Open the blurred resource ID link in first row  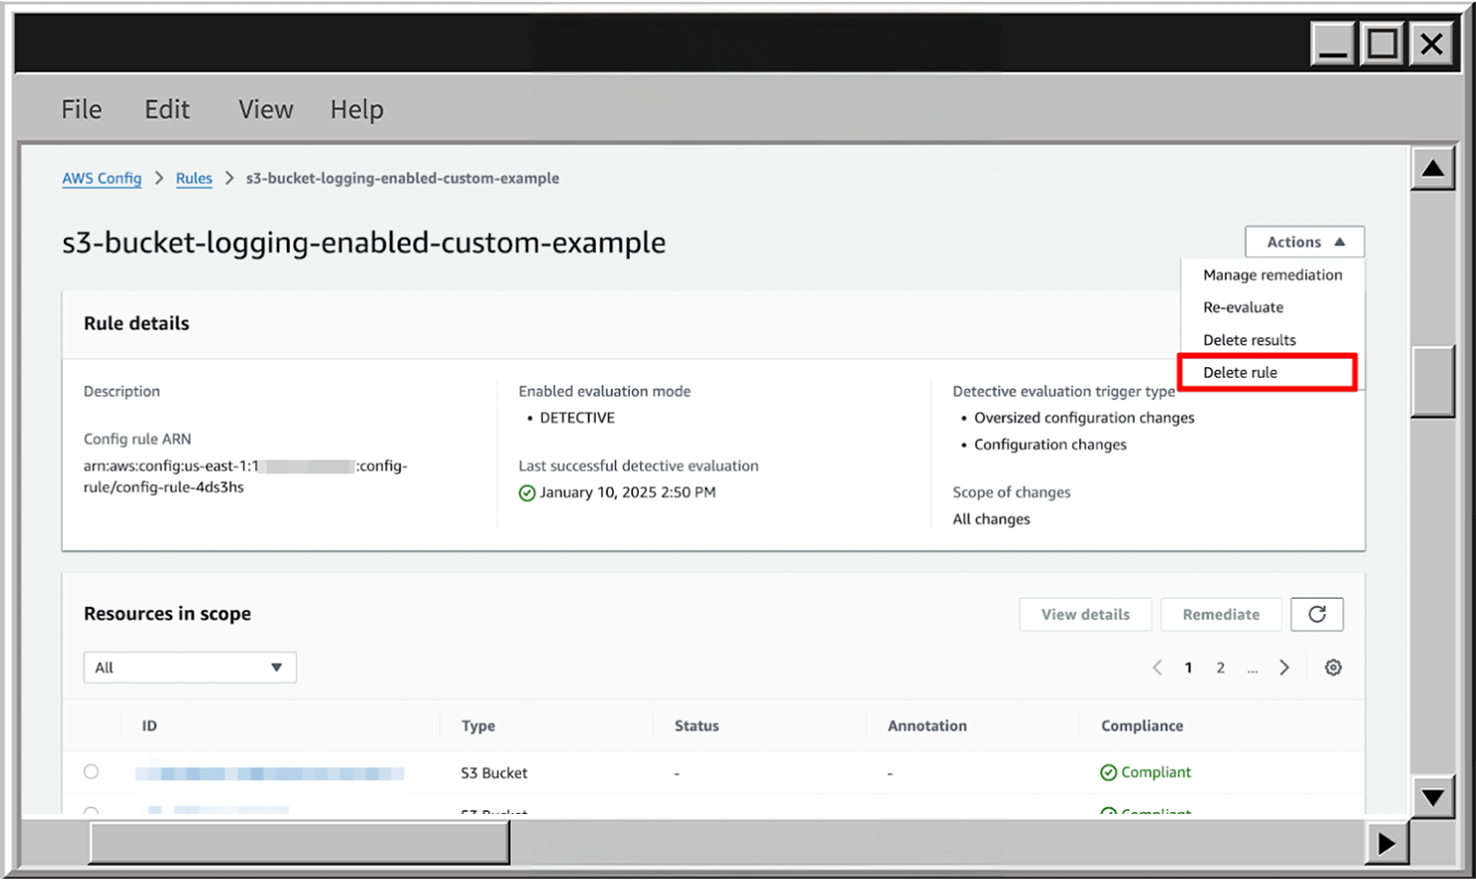pos(270,773)
